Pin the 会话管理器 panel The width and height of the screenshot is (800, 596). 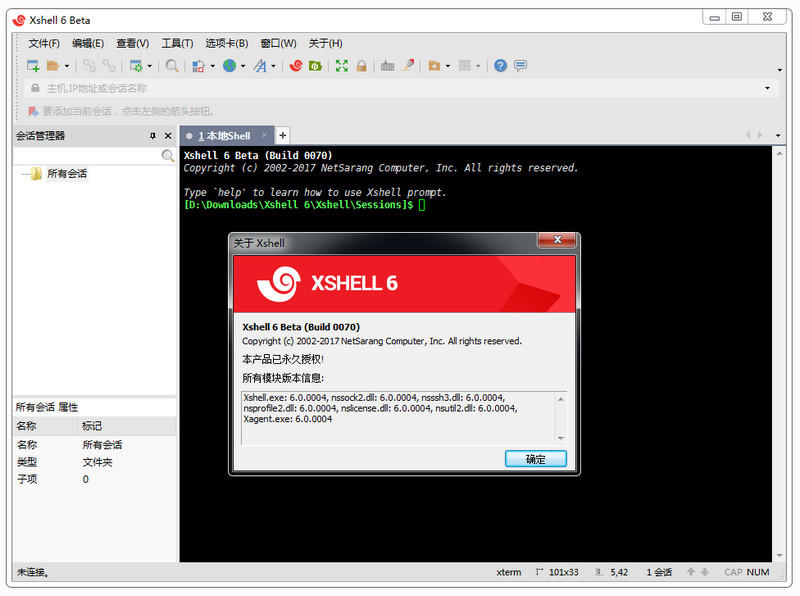coord(153,135)
